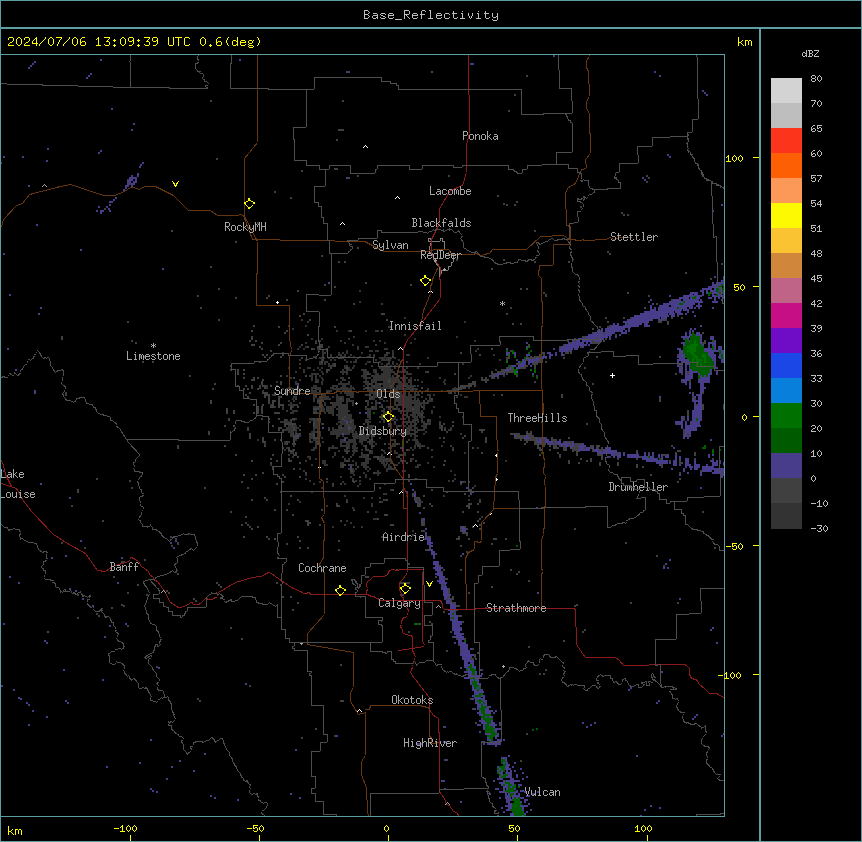Select the Okotoks label

click(412, 700)
